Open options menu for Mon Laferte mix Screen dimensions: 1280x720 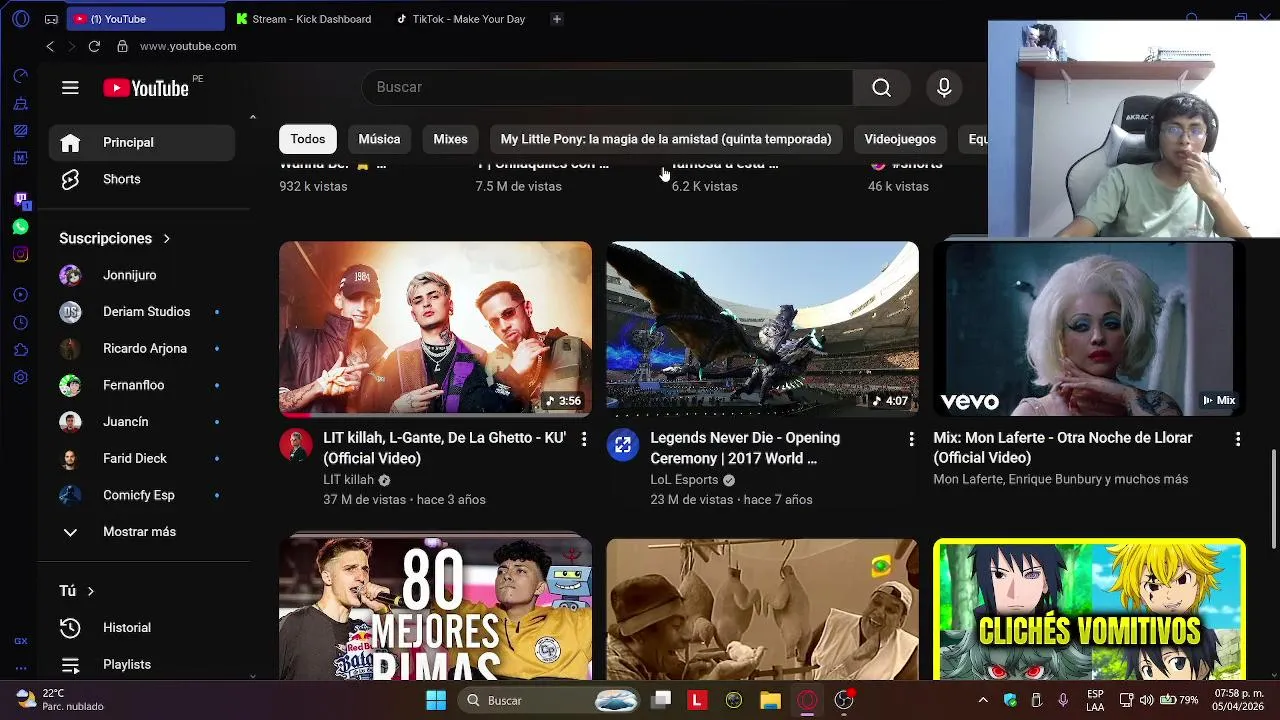(1238, 439)
